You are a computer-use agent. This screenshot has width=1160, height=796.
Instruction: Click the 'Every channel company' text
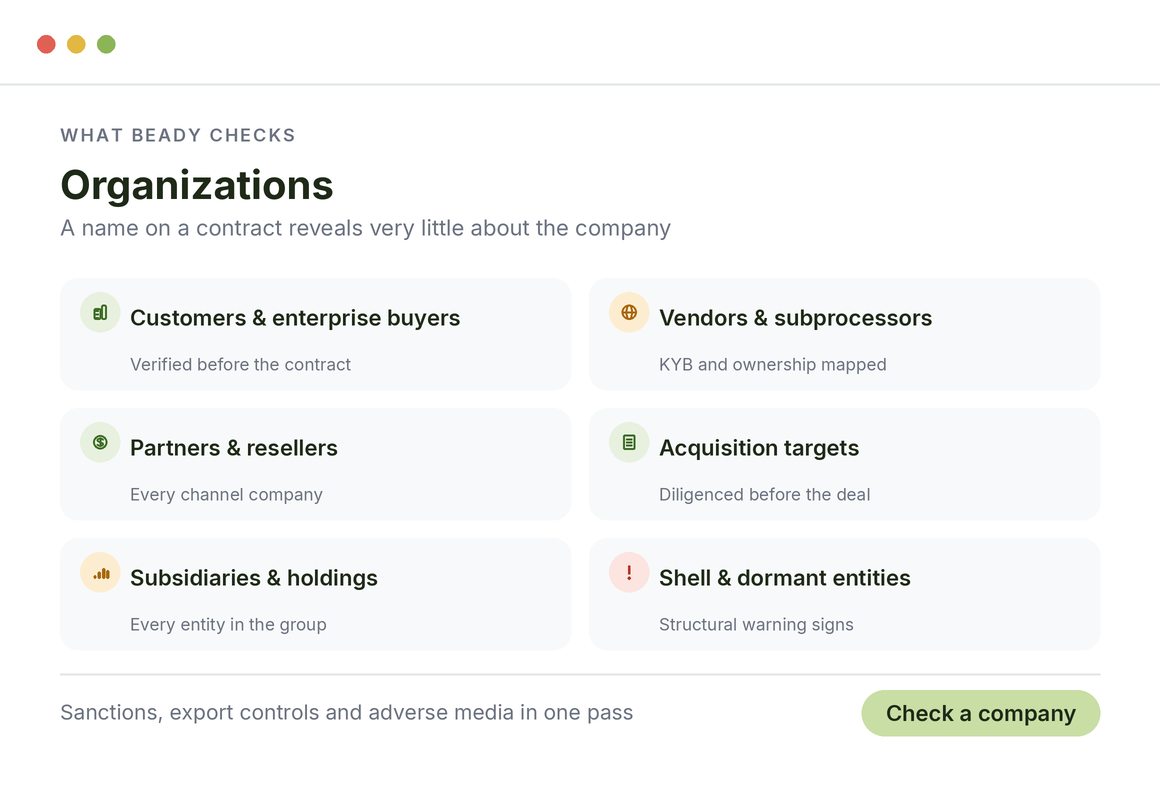point(226,495)
